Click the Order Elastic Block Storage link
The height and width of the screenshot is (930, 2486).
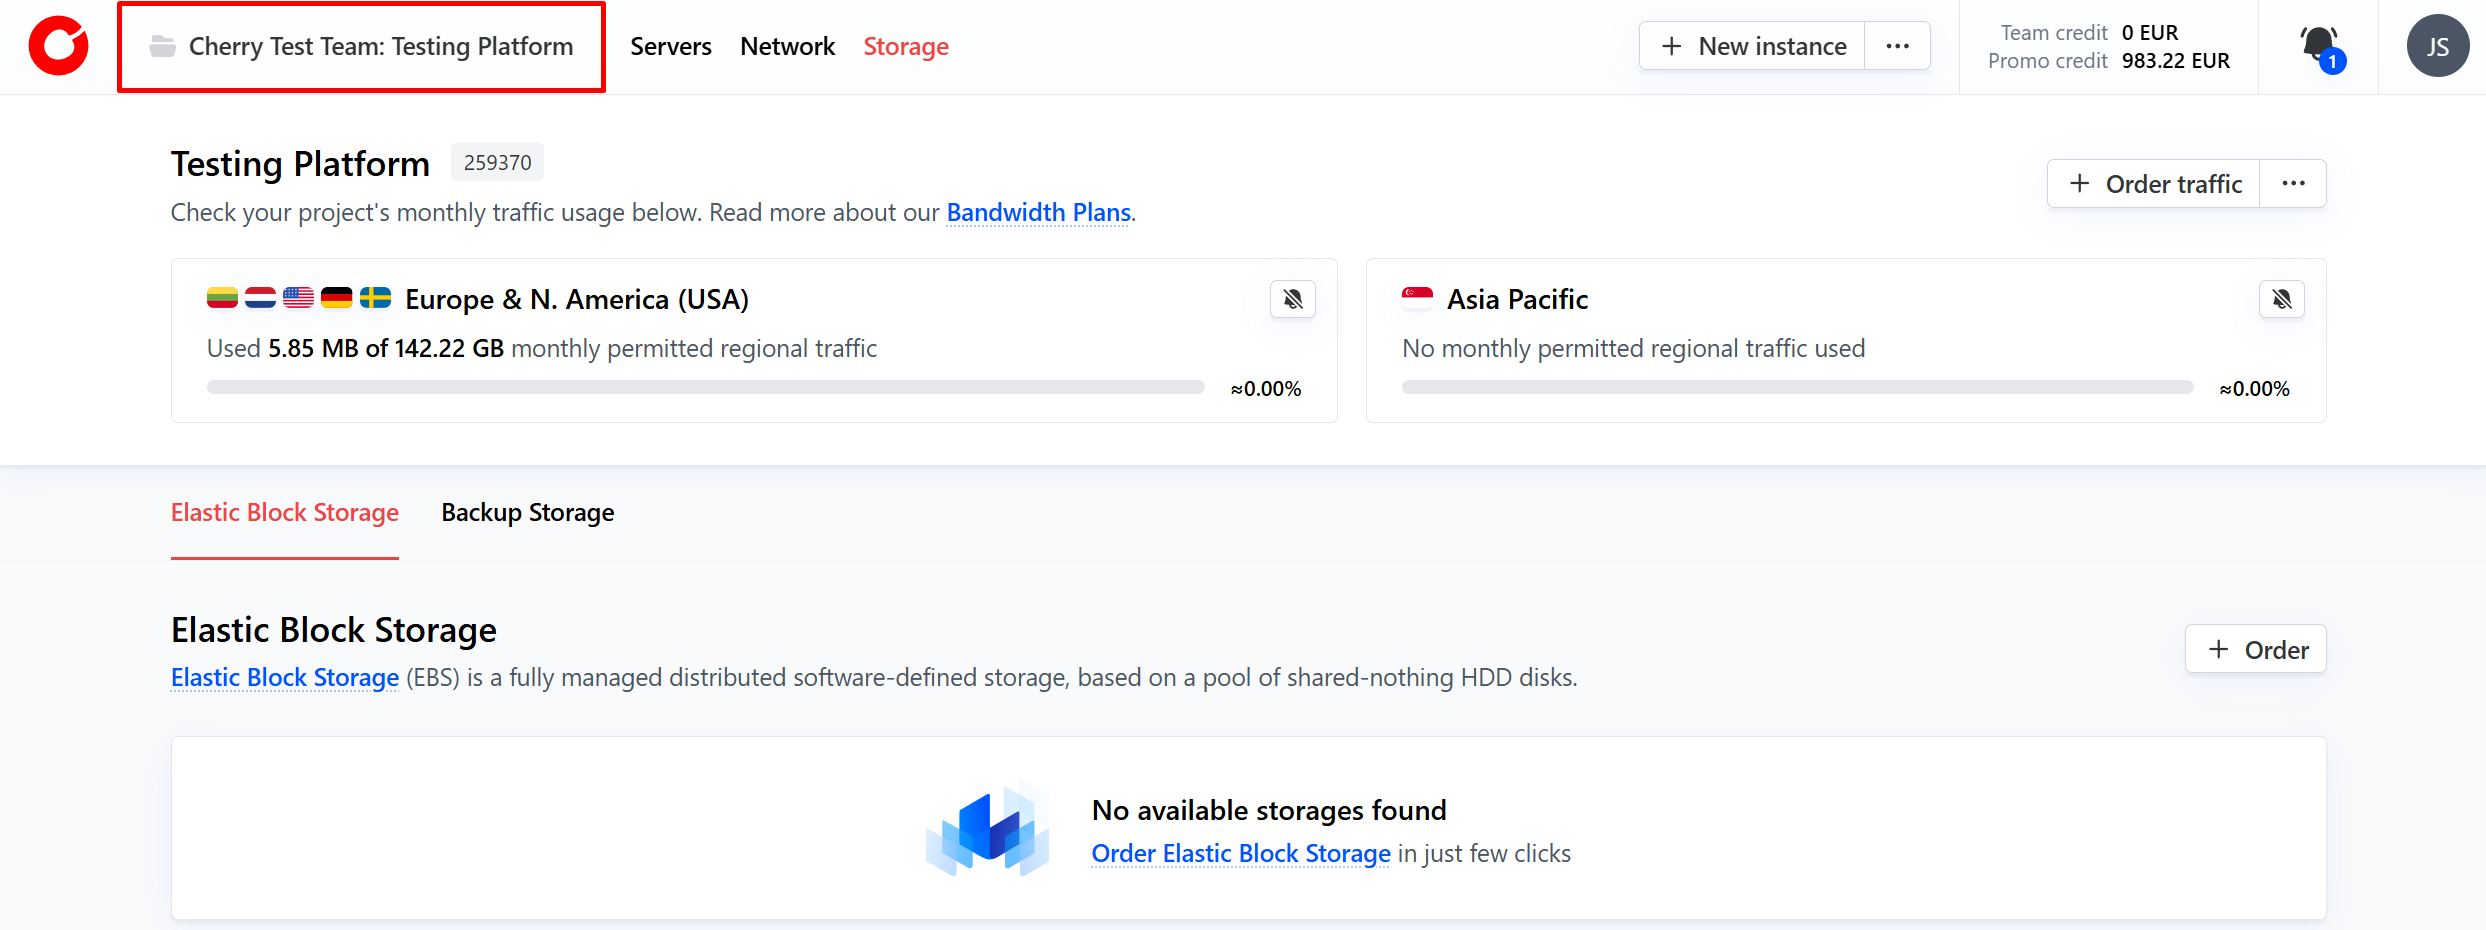1240,854
